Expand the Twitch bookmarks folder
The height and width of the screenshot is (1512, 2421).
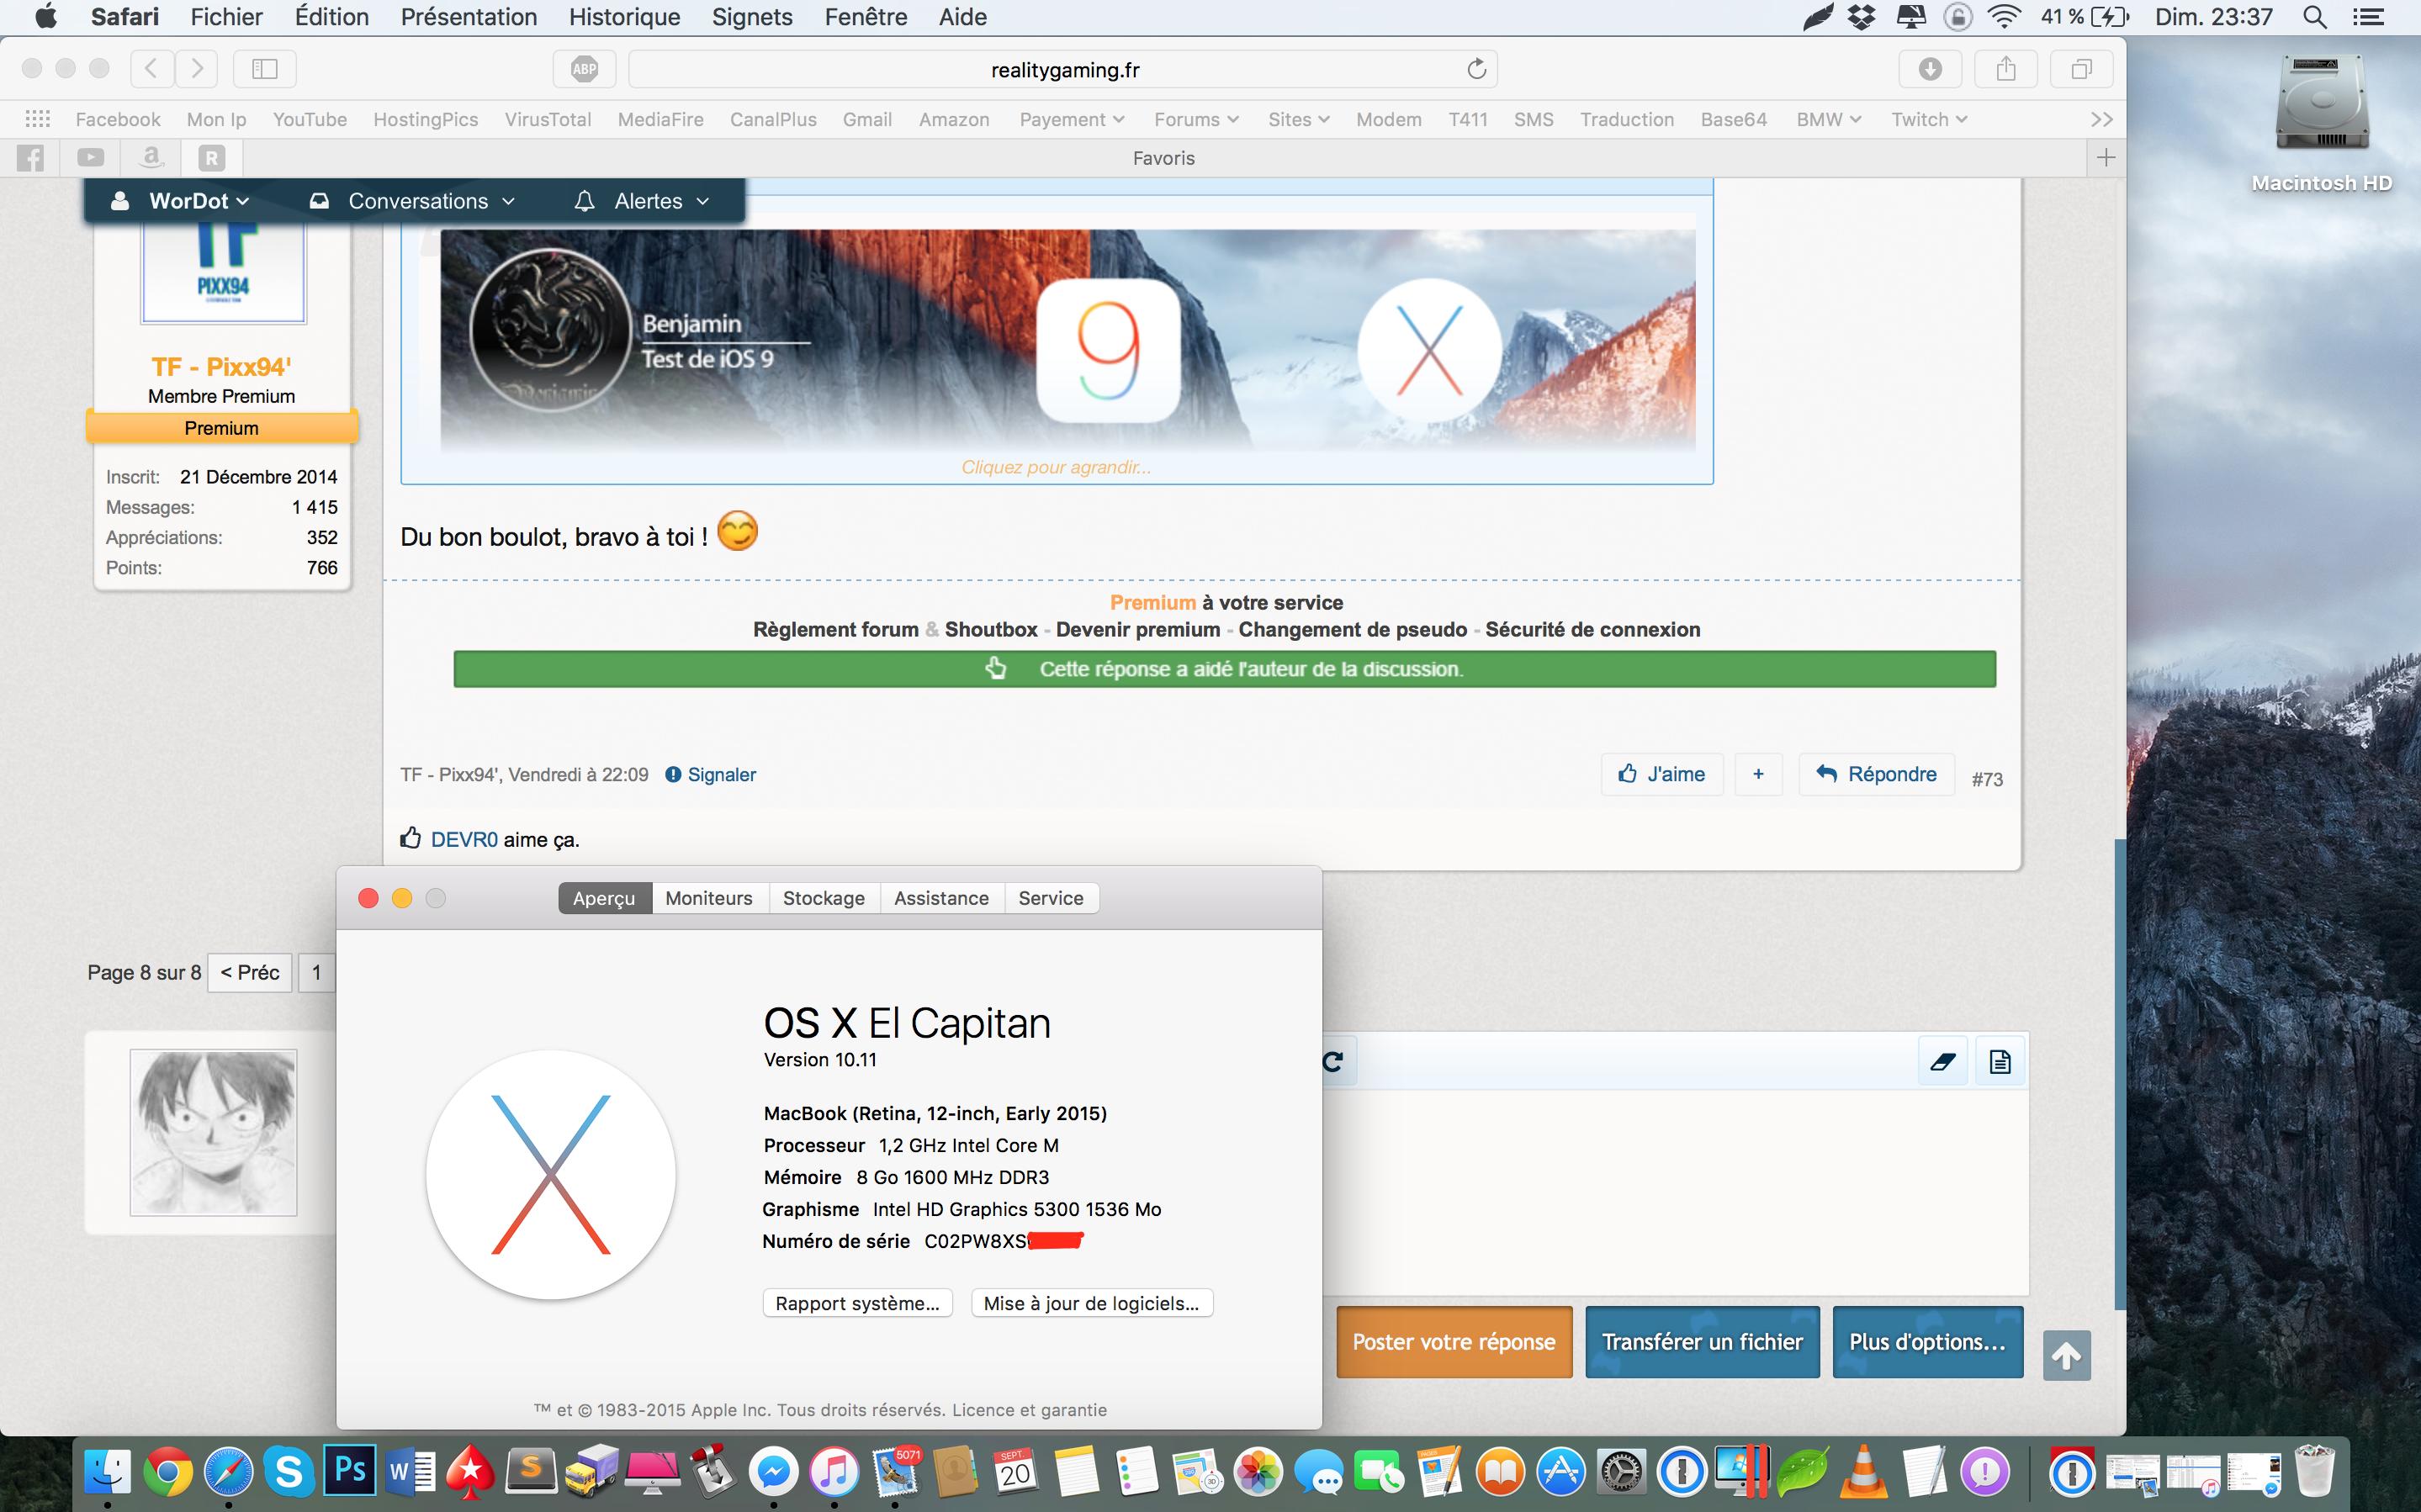(x=1929, y=120)
